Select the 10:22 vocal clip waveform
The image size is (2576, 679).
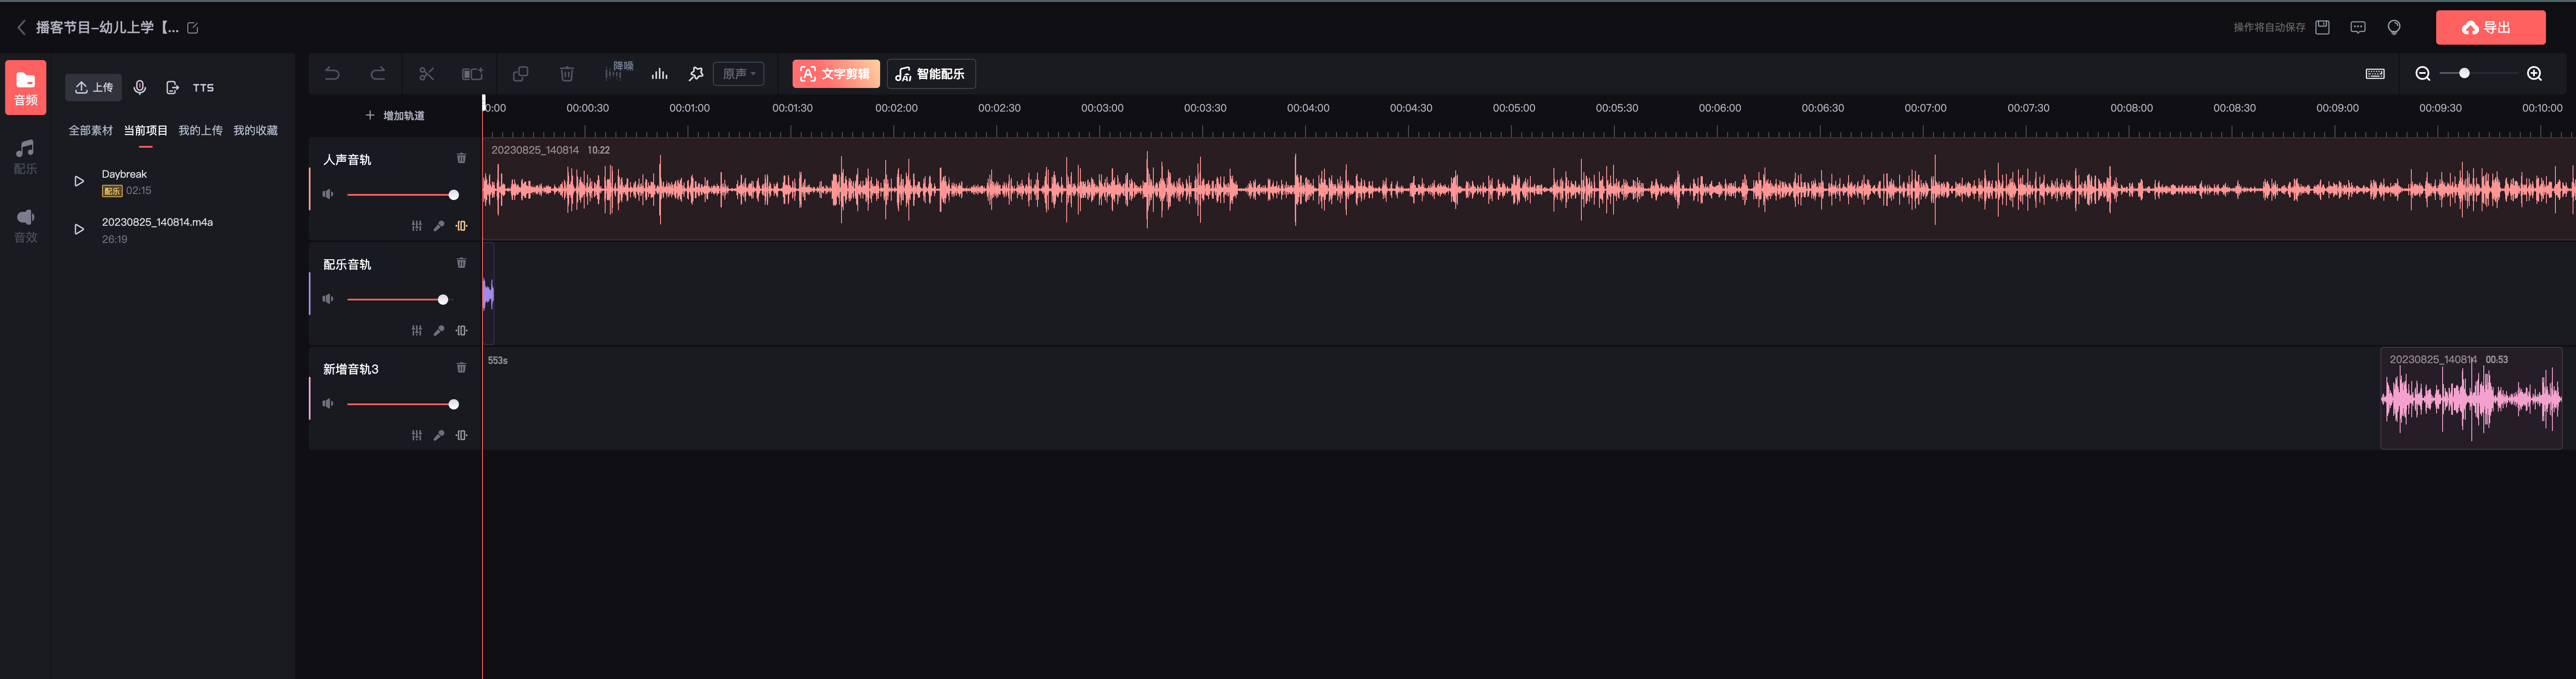pyautogui.click(x=1529, y=189)
